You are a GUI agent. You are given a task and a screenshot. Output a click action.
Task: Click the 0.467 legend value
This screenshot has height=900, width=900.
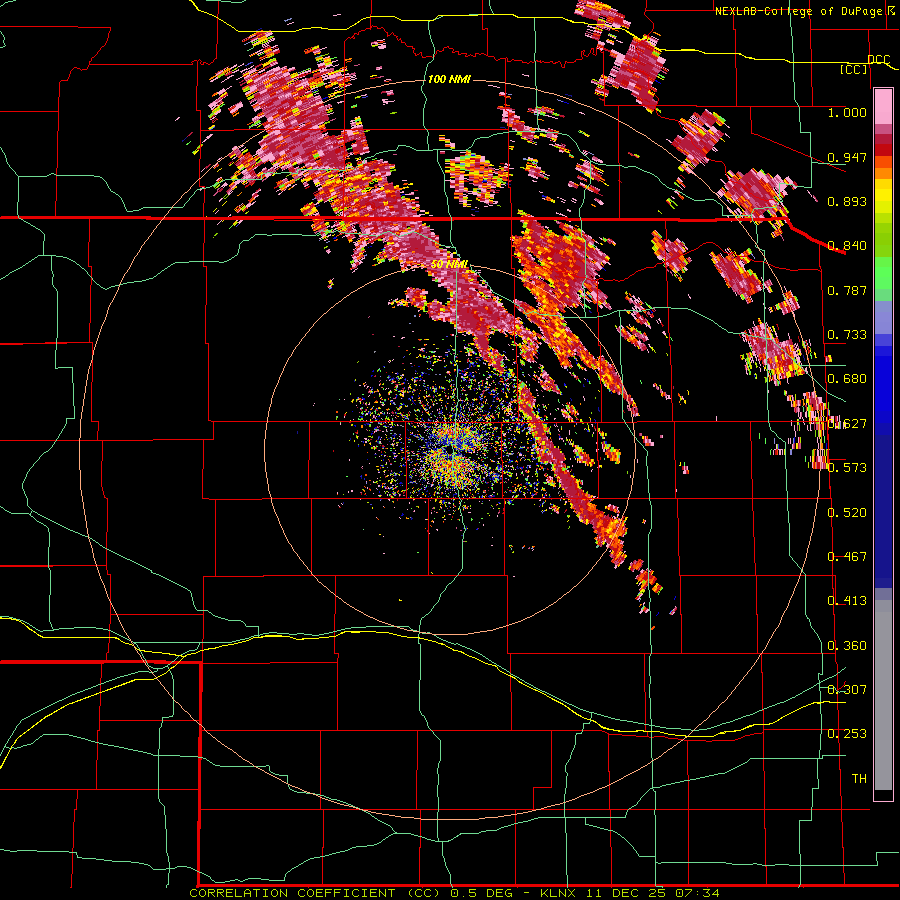[x=847, y=557]
